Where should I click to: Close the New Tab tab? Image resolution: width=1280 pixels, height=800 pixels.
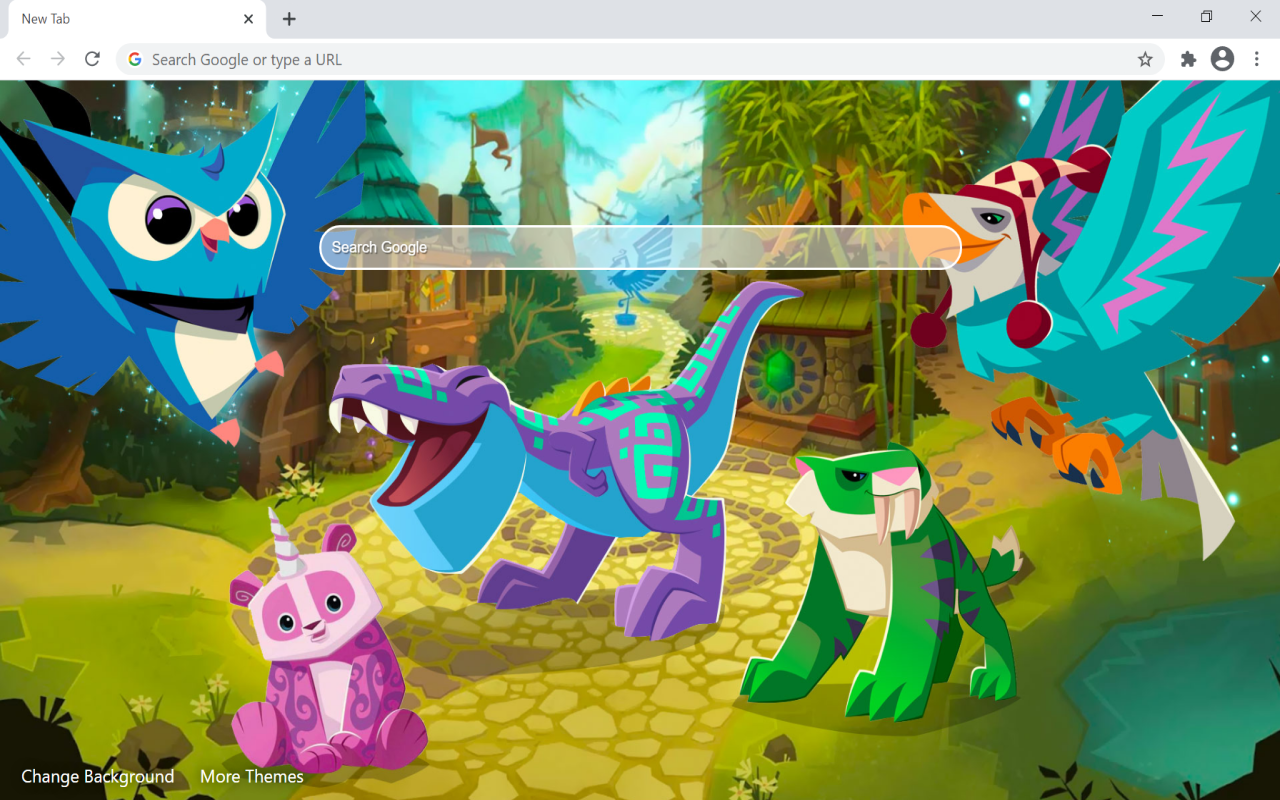coord(248,19)
